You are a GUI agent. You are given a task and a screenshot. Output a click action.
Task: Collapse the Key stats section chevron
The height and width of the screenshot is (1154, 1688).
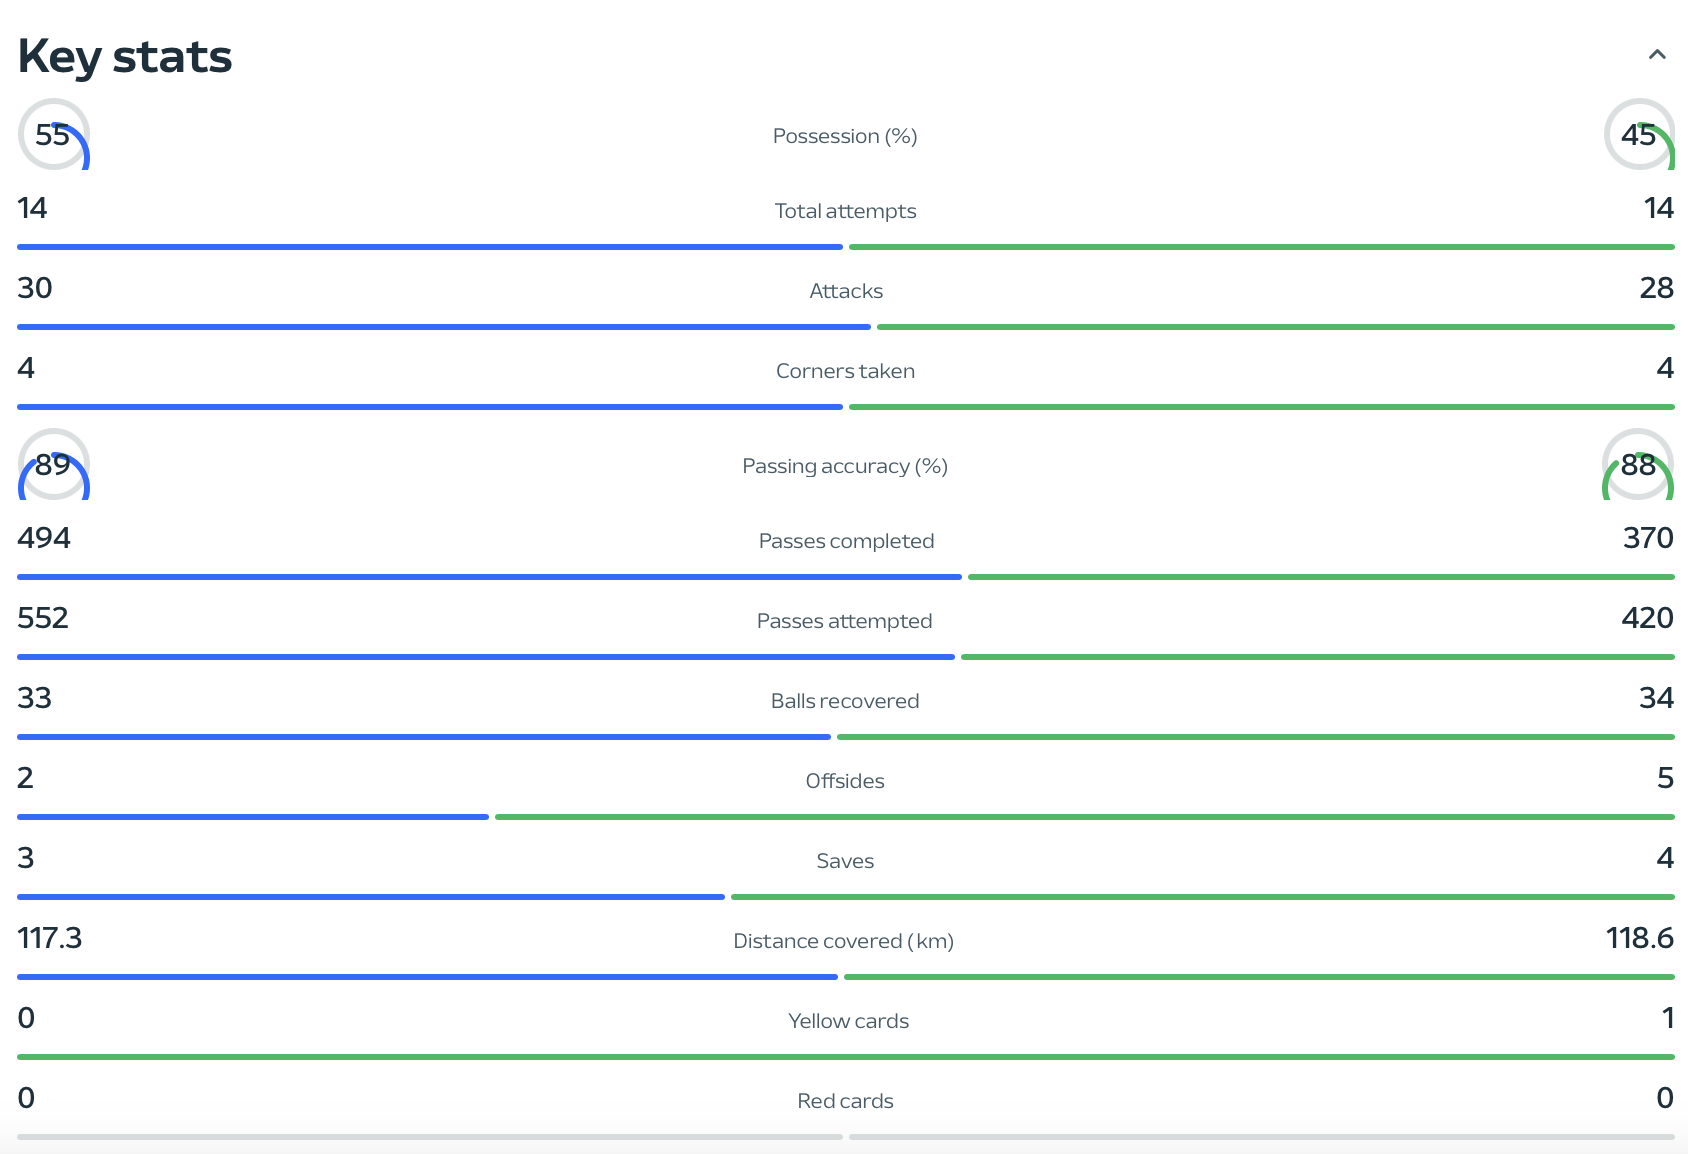pyautogui.click(x=1657, y=55)
